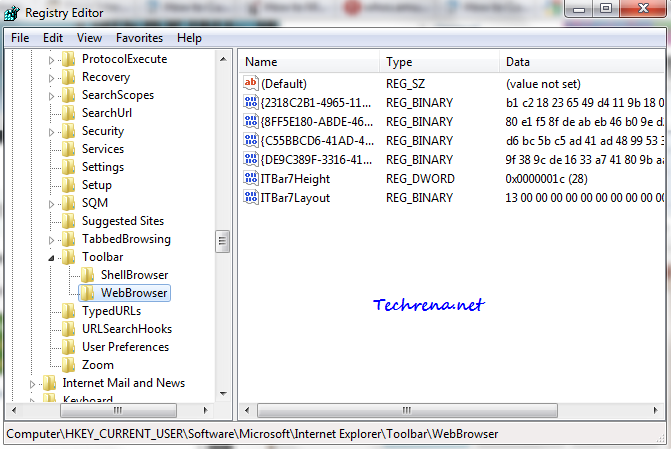Expand the TabbedBrowsing key

pos(51,240)
